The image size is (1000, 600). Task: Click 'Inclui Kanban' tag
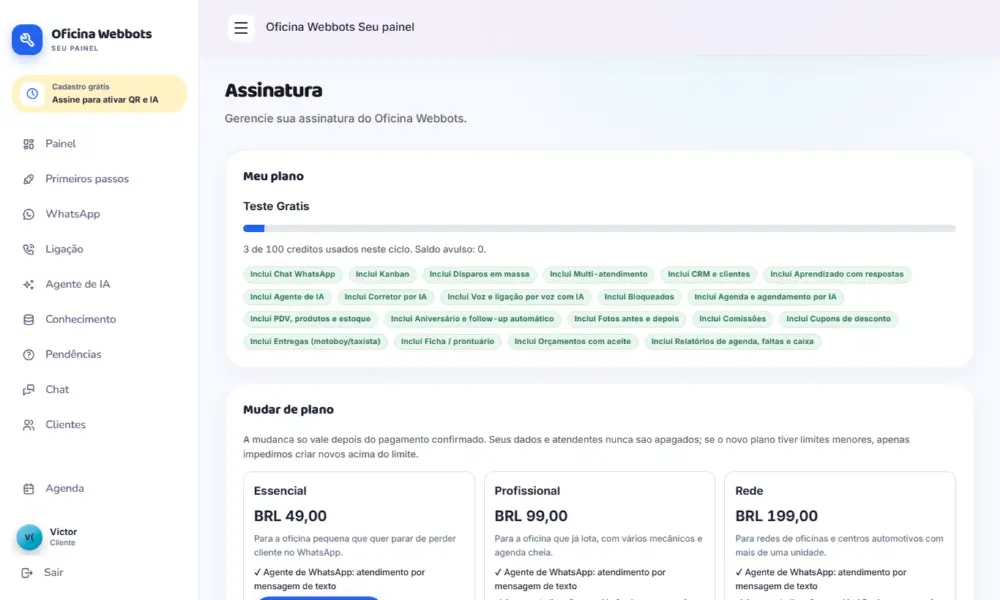pos(382,274)
